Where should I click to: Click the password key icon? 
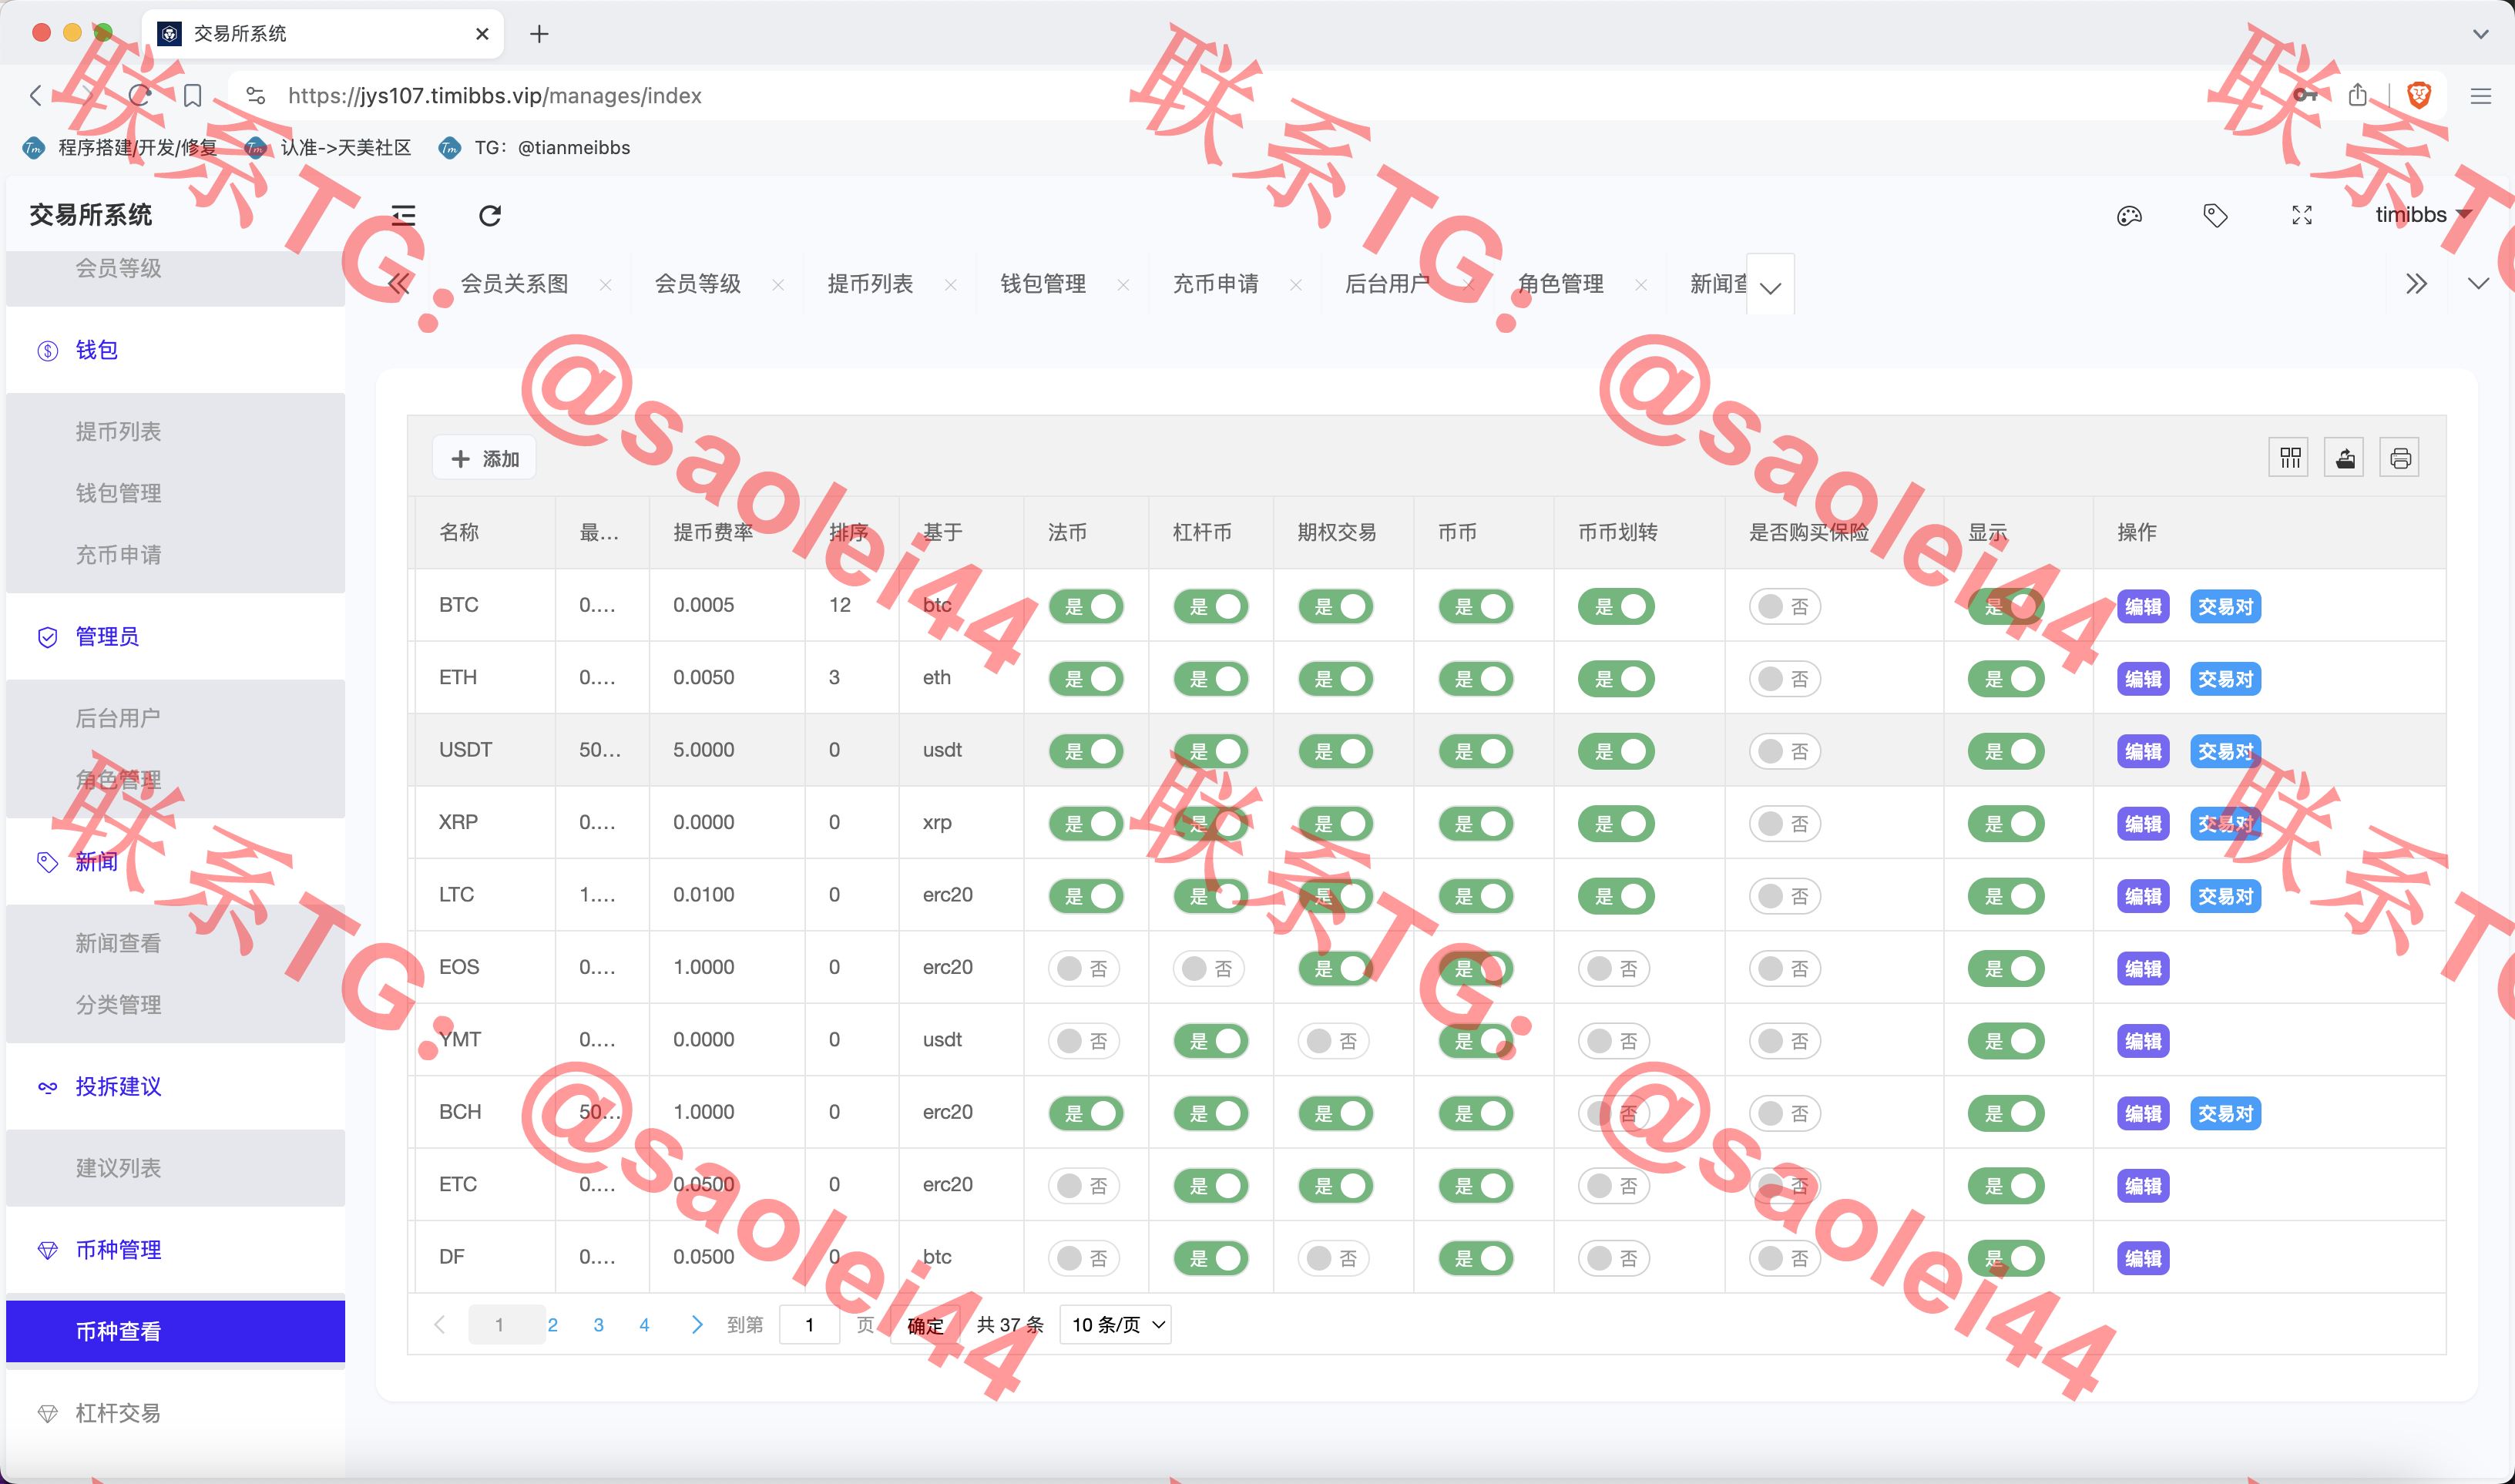click(2305, 95)
